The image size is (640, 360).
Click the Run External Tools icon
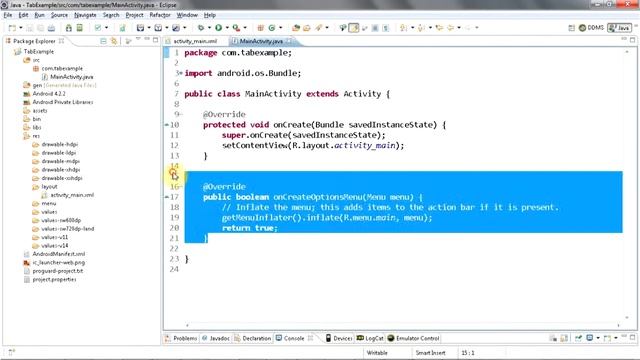(x=236, y=28)
